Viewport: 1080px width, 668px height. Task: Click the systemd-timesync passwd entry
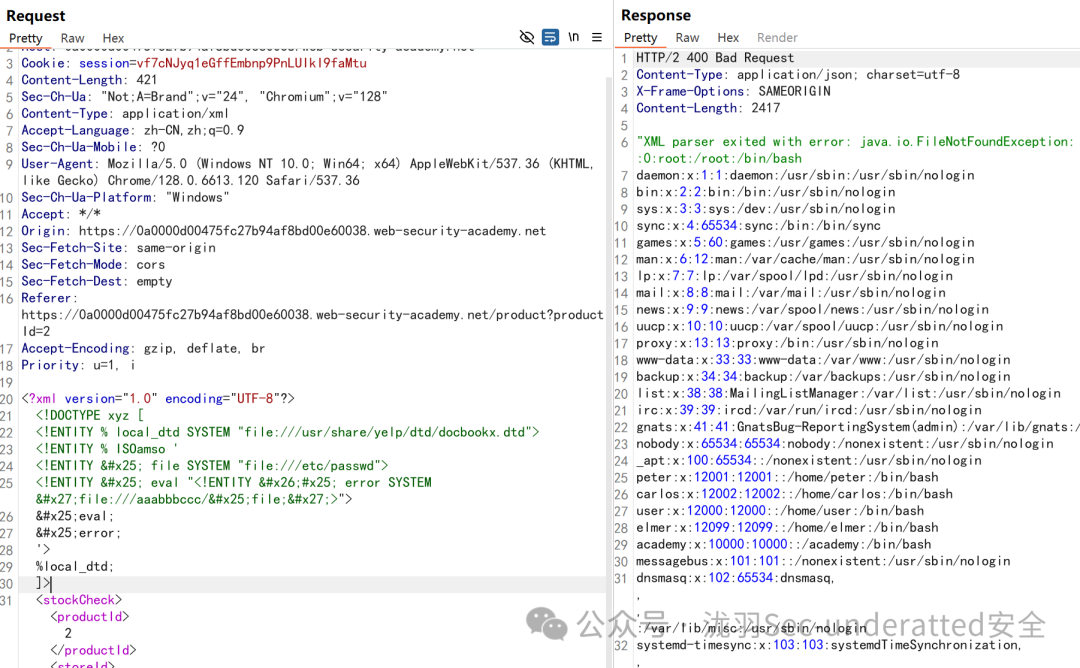[828, 645]
